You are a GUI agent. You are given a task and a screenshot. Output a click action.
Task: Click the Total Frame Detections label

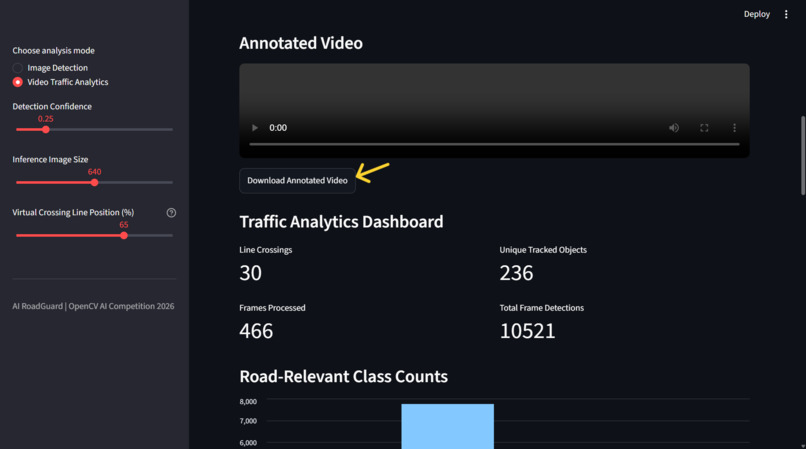point(542,308)
